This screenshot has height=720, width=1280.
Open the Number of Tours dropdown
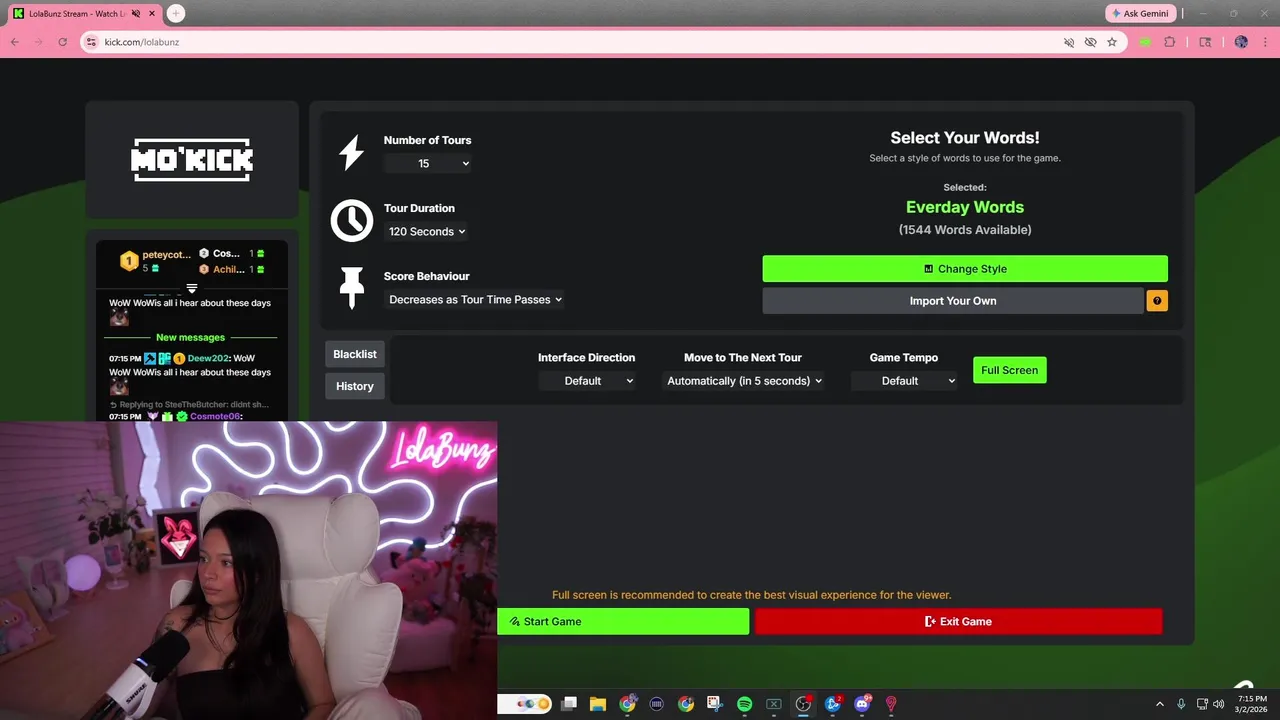click(428, 163)
